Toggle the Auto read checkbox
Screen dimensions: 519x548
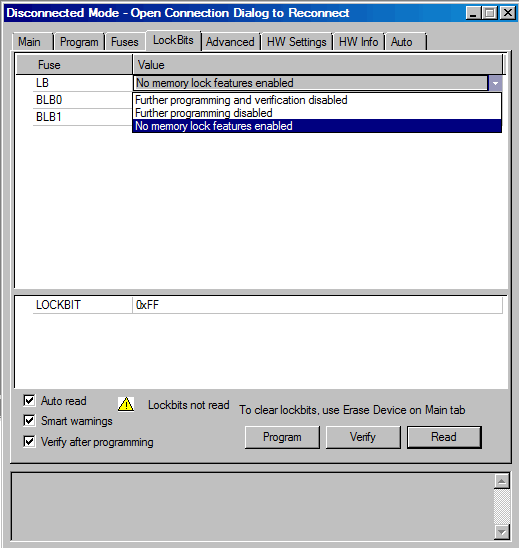pos(29,400)
